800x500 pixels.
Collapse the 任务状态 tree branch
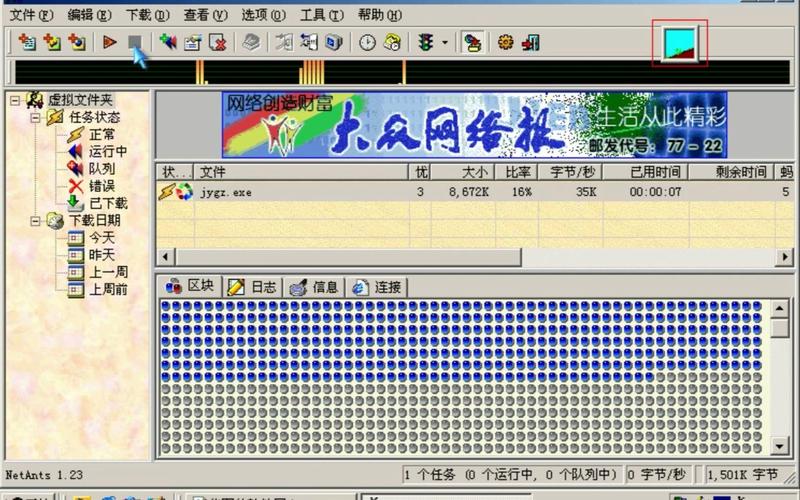pyautogui.click(x=35, y=118)
